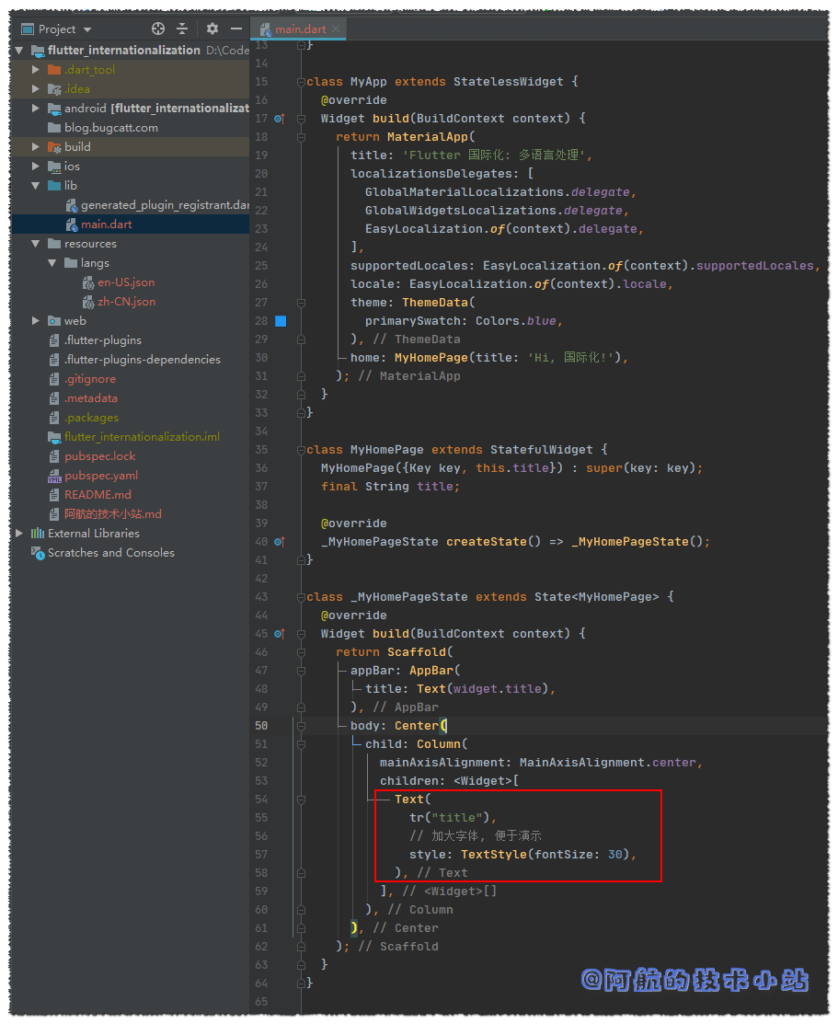Collapse the lib folder

click(37, 186)
